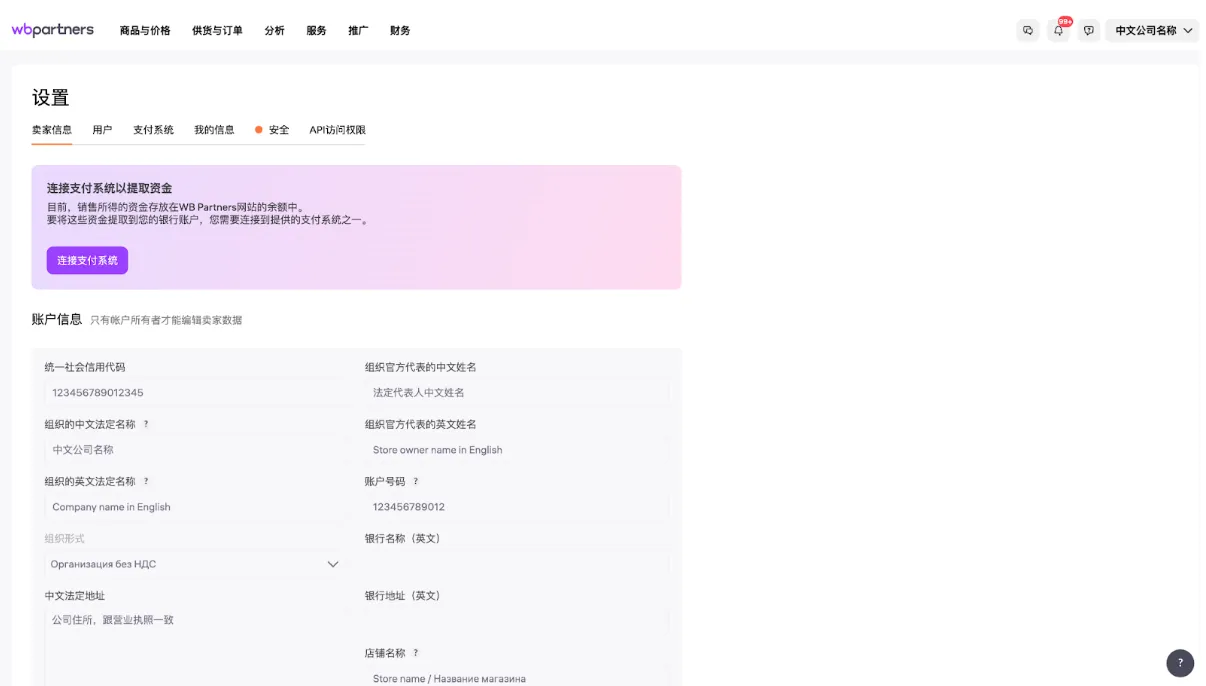The height and width of the screenshot is (686, 1206).
Task: Focus the 组织的英文法定名称 input
Action: point(195,507)
